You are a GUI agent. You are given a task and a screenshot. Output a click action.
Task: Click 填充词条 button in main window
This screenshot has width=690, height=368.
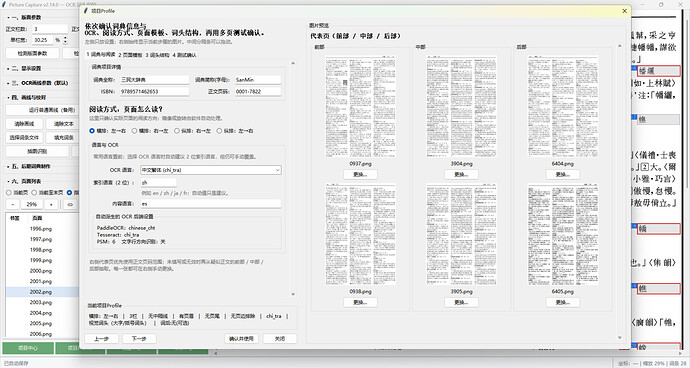pos(63,138)
